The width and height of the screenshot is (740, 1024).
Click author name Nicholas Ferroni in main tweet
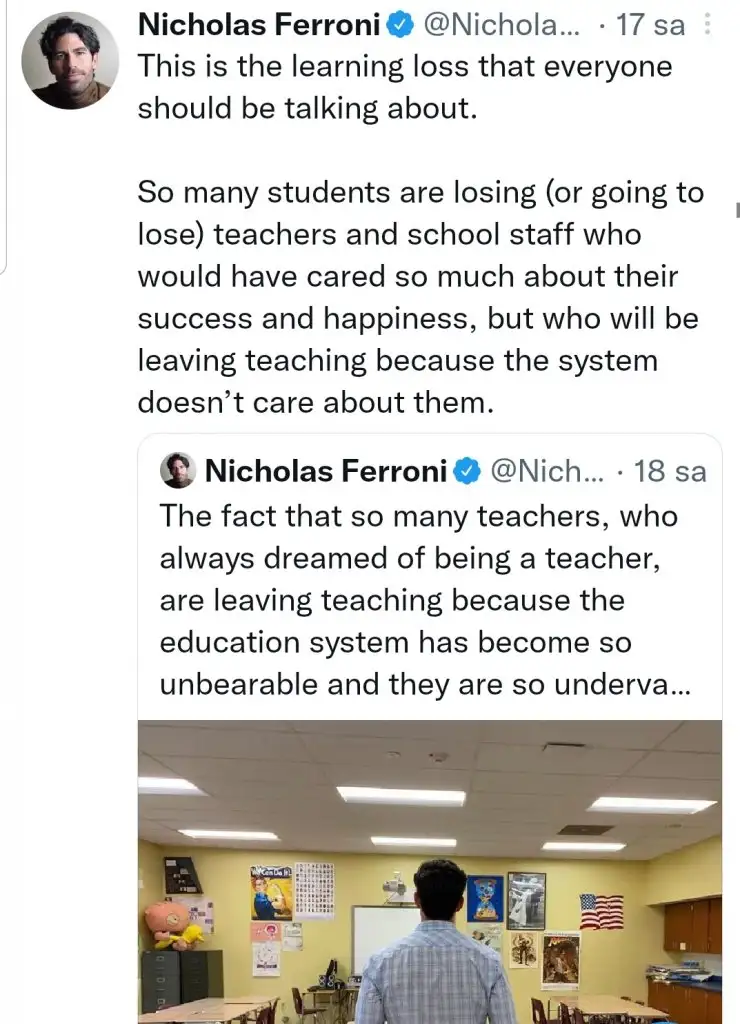click(260, 25)
